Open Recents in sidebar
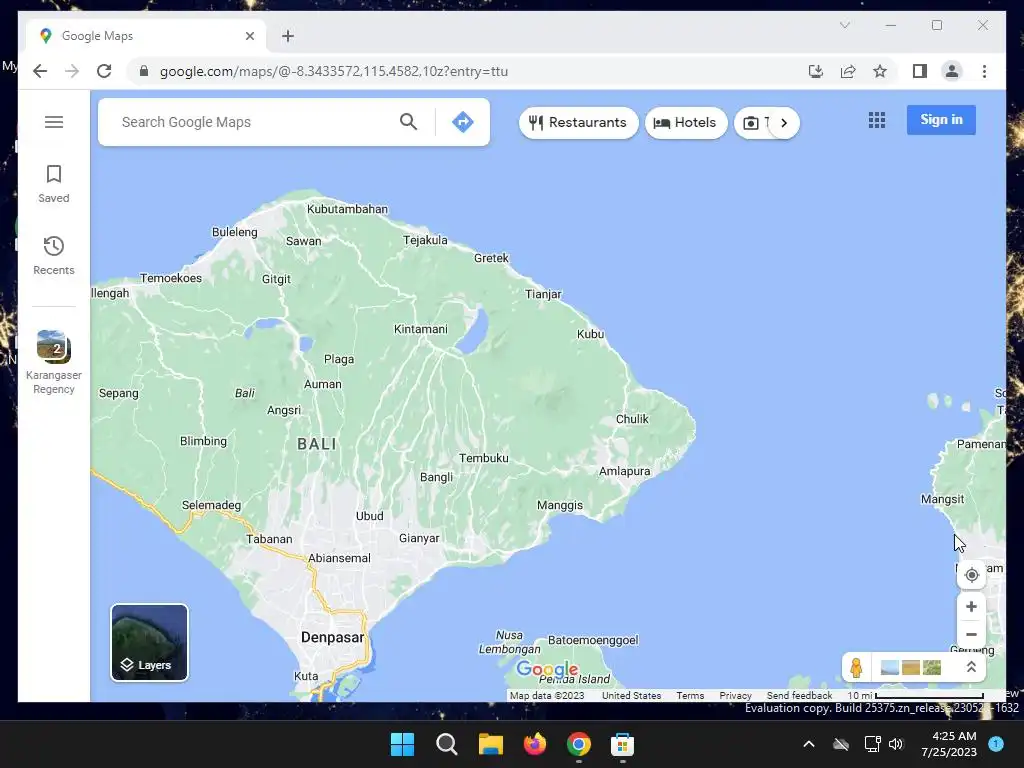The height and width of the screenshot is (768, 1024). click(54, 255)
